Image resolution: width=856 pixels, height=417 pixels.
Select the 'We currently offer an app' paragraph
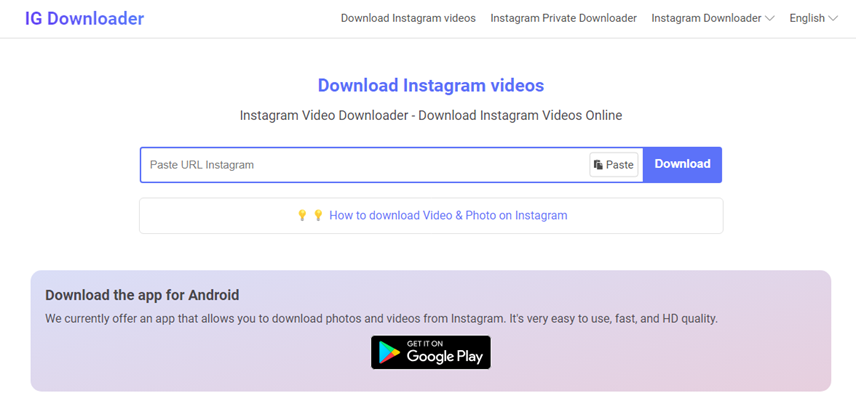tap(382, 319)
